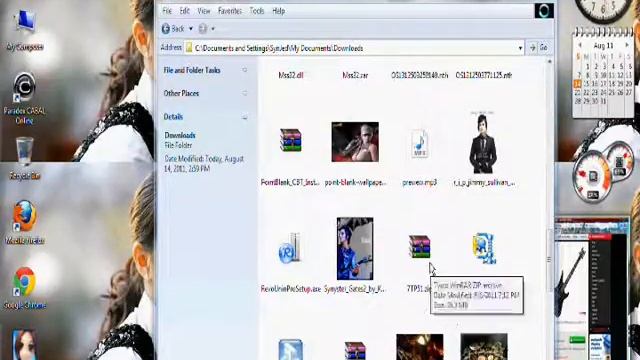Expand the File and Folder Tasks panel
This screenshot has width=640, height=360.
tap(244, 70)
